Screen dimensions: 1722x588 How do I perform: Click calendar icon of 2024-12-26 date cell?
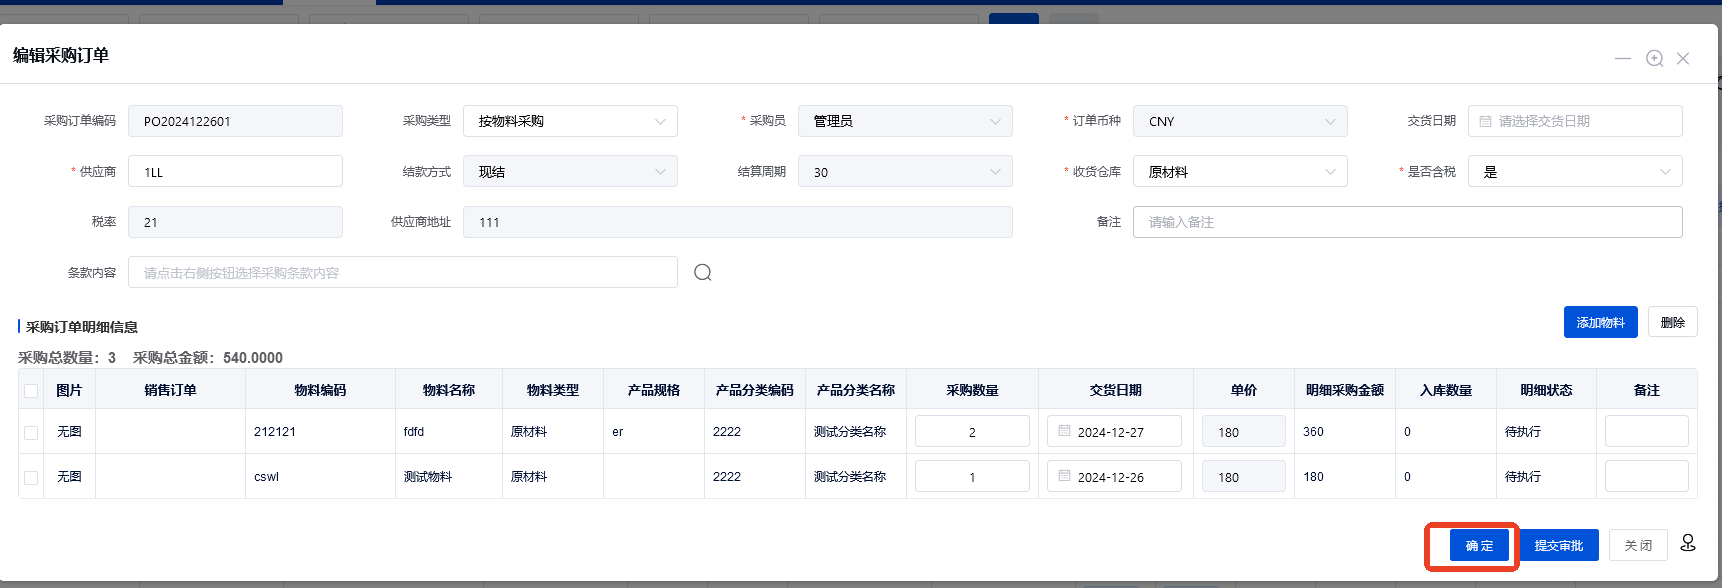tap(1065, 475)
